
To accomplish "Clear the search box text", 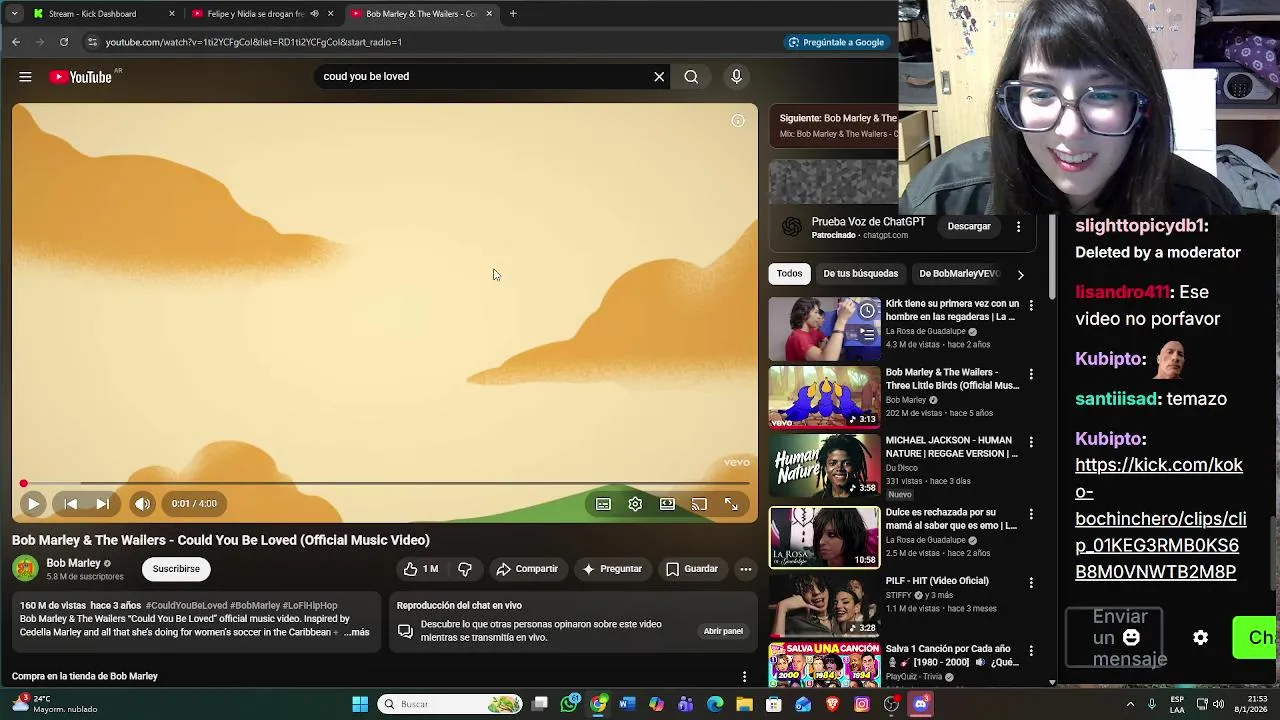I will 659,77.
